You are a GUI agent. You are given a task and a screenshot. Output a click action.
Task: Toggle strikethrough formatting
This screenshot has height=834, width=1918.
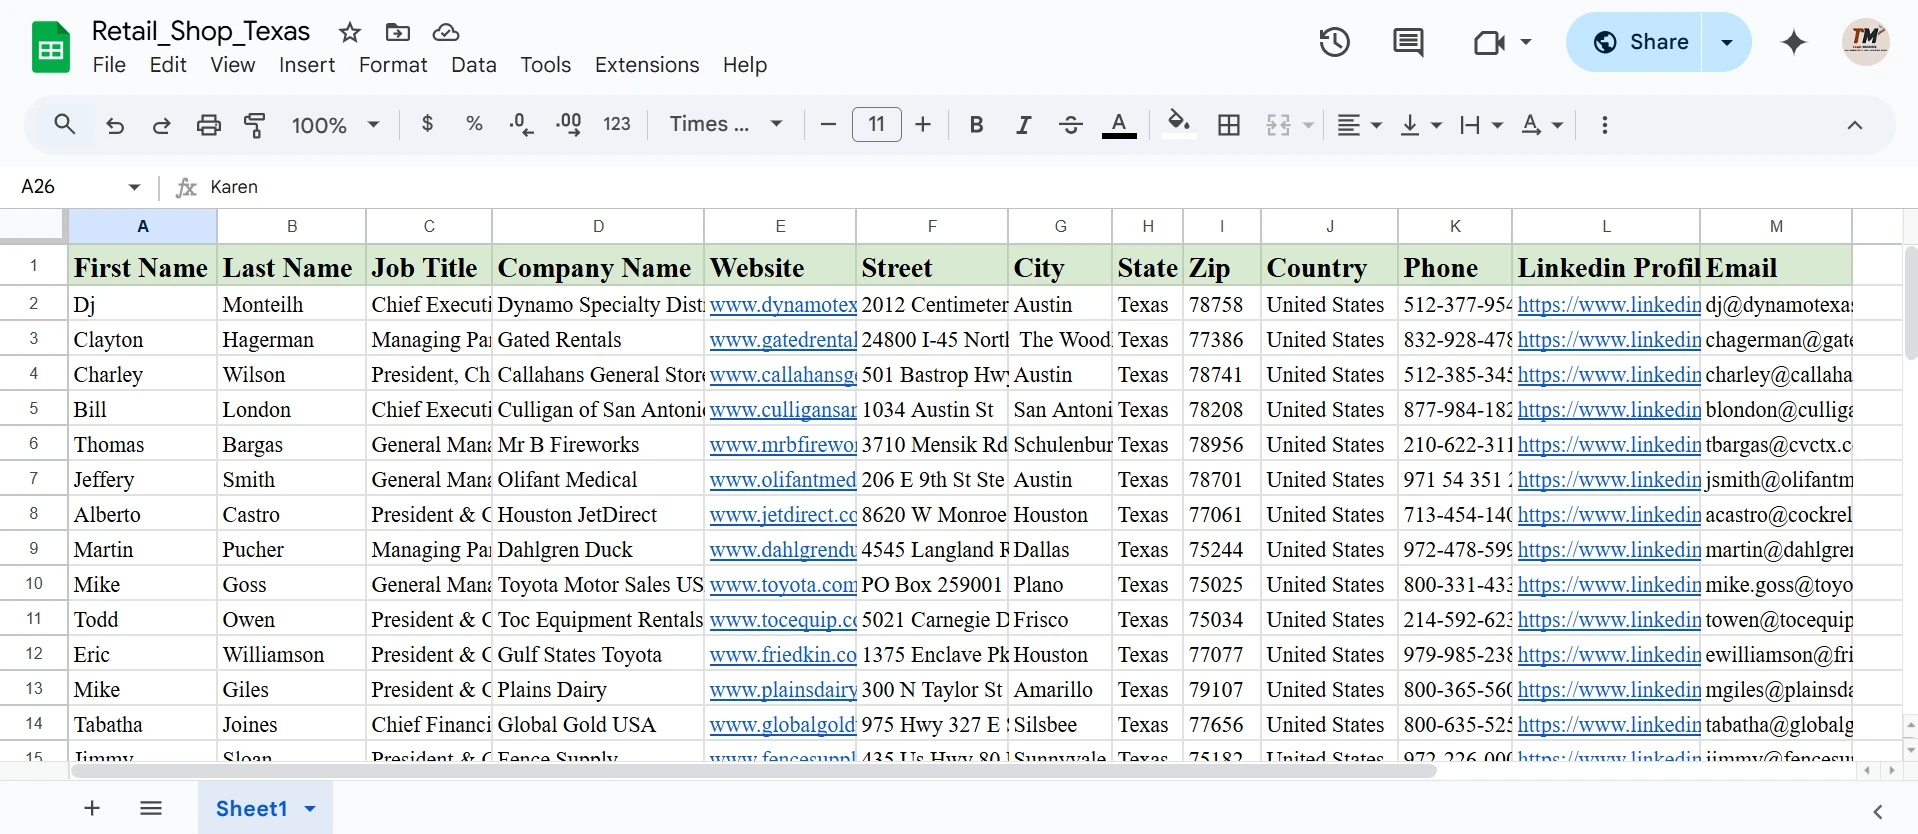[x=1070, y=125]
